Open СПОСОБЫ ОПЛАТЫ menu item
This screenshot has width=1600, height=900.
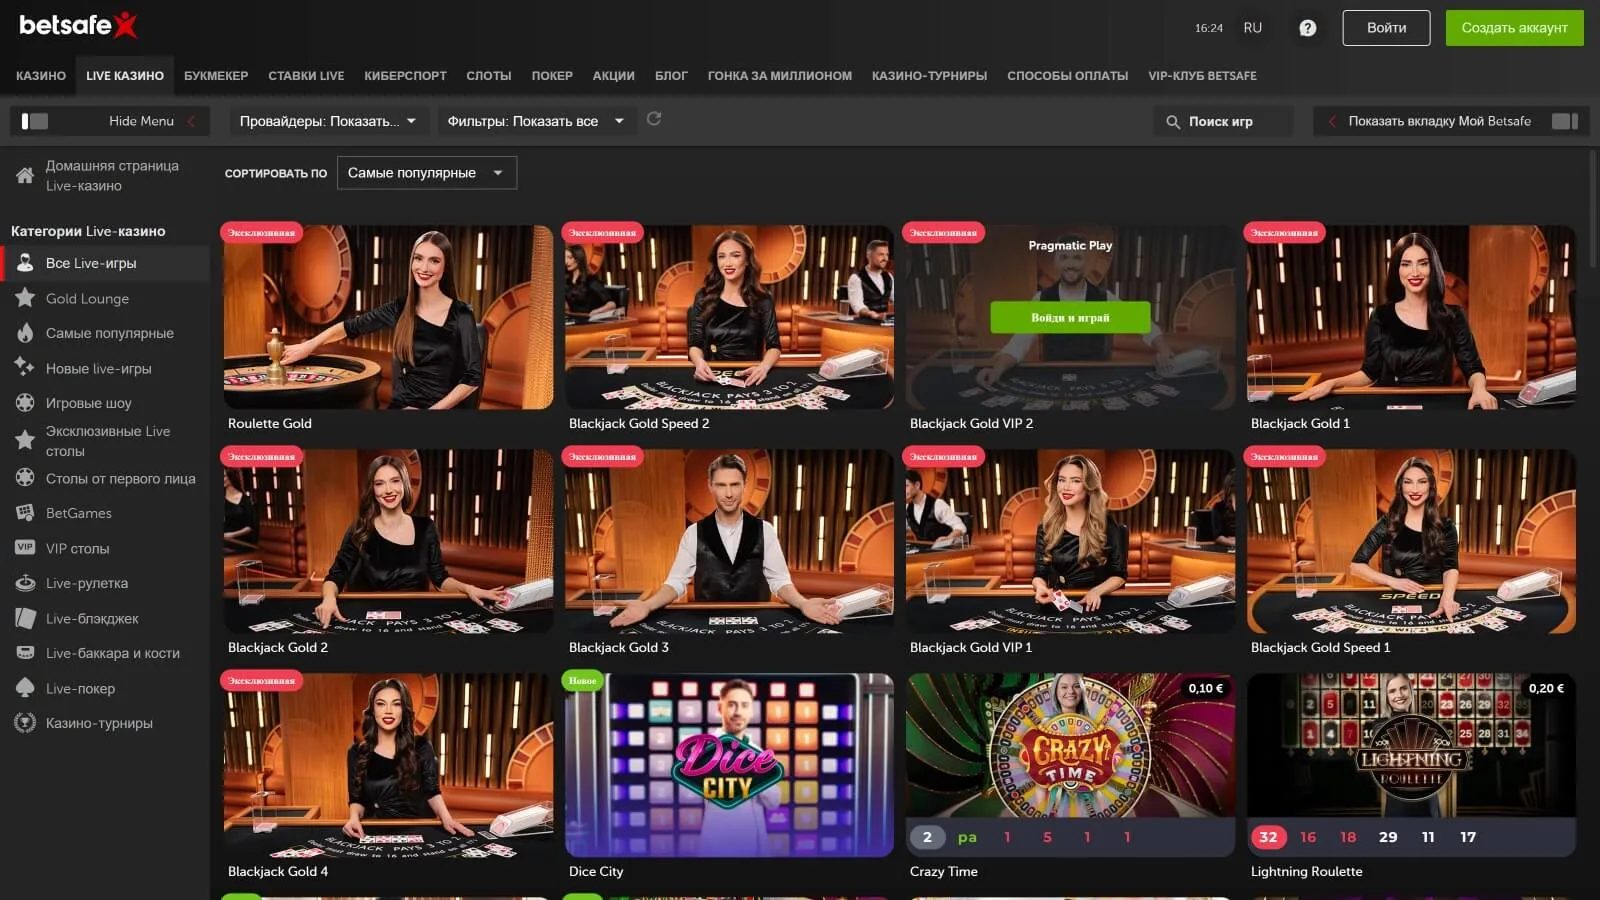(1067, 76)
